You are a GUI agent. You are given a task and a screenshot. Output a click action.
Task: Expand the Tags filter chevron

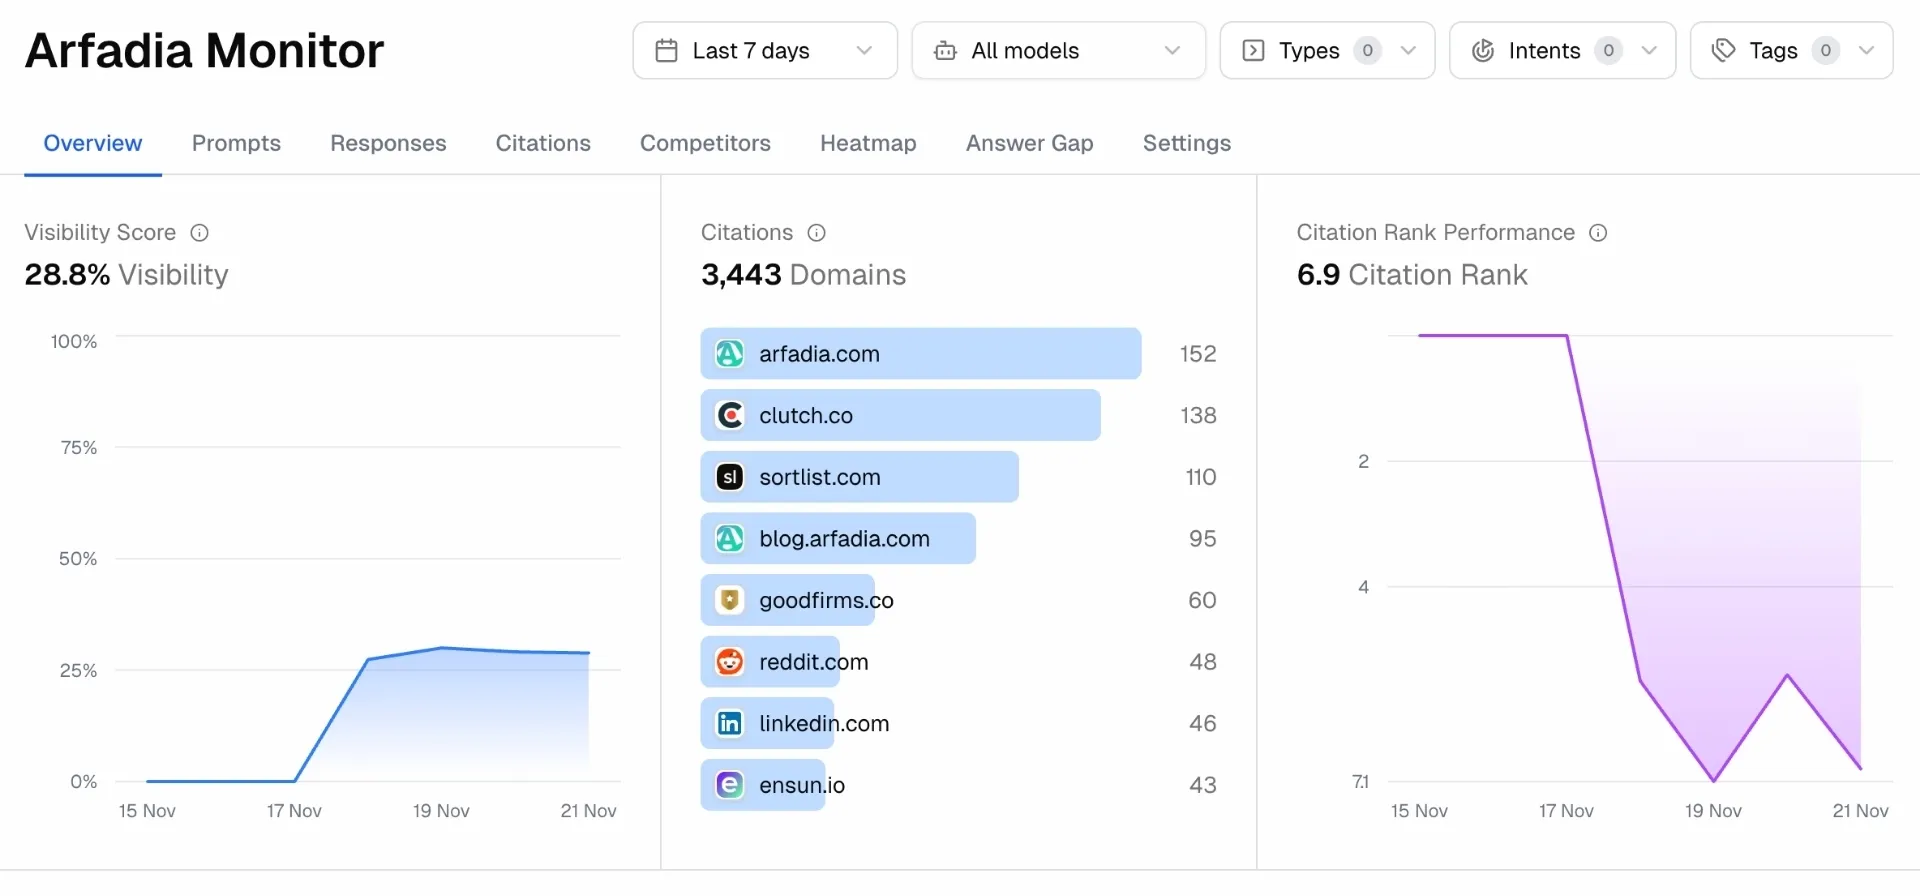click(x=1866, y=50)
